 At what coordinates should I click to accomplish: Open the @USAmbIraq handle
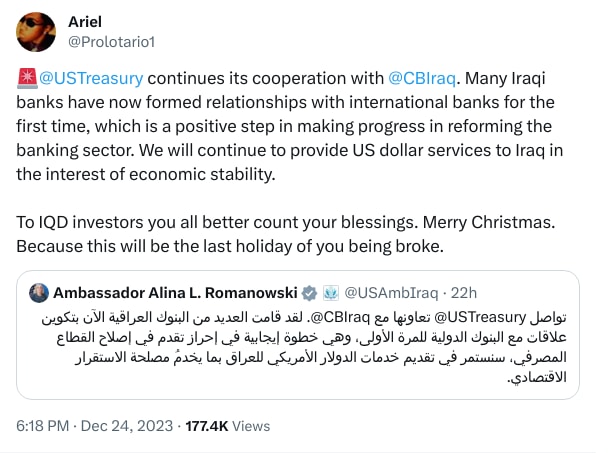click(x=391, y=293)
